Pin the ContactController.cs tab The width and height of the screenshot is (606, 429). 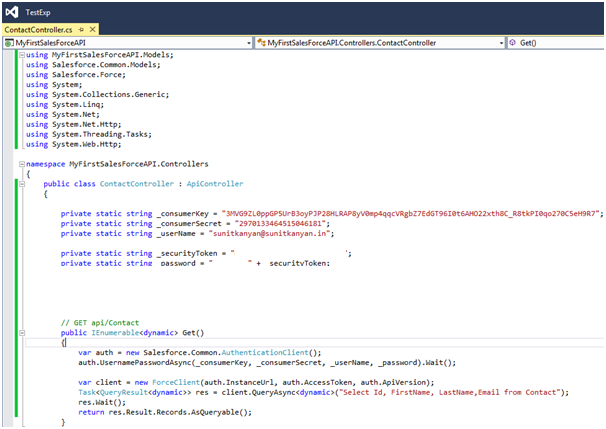[x=81, y=29]
